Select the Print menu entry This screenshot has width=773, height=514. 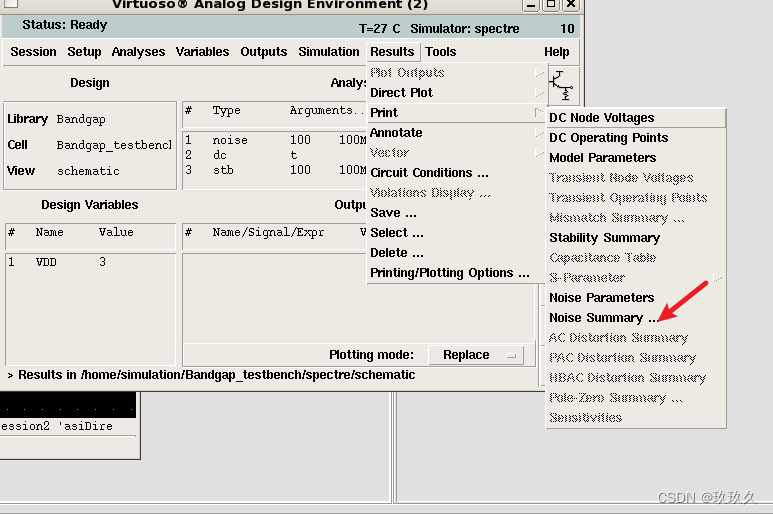[x=456, y=113]
